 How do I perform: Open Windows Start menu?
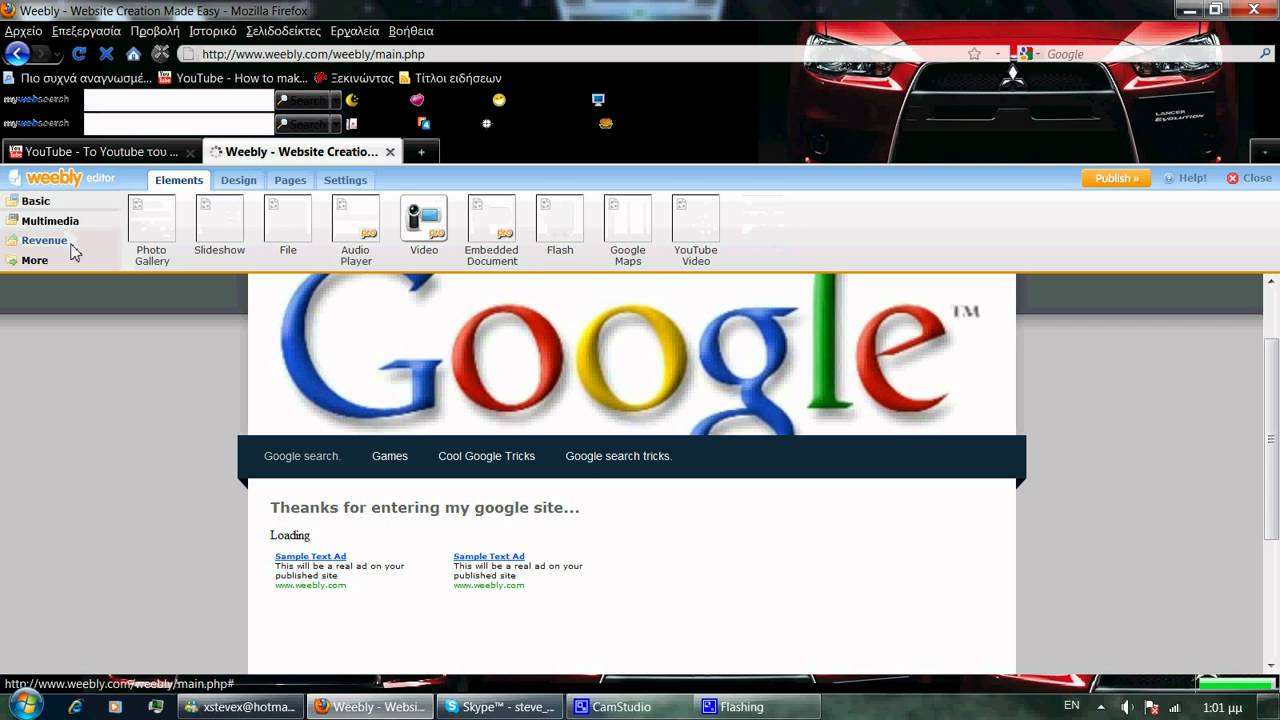(24, 705)
